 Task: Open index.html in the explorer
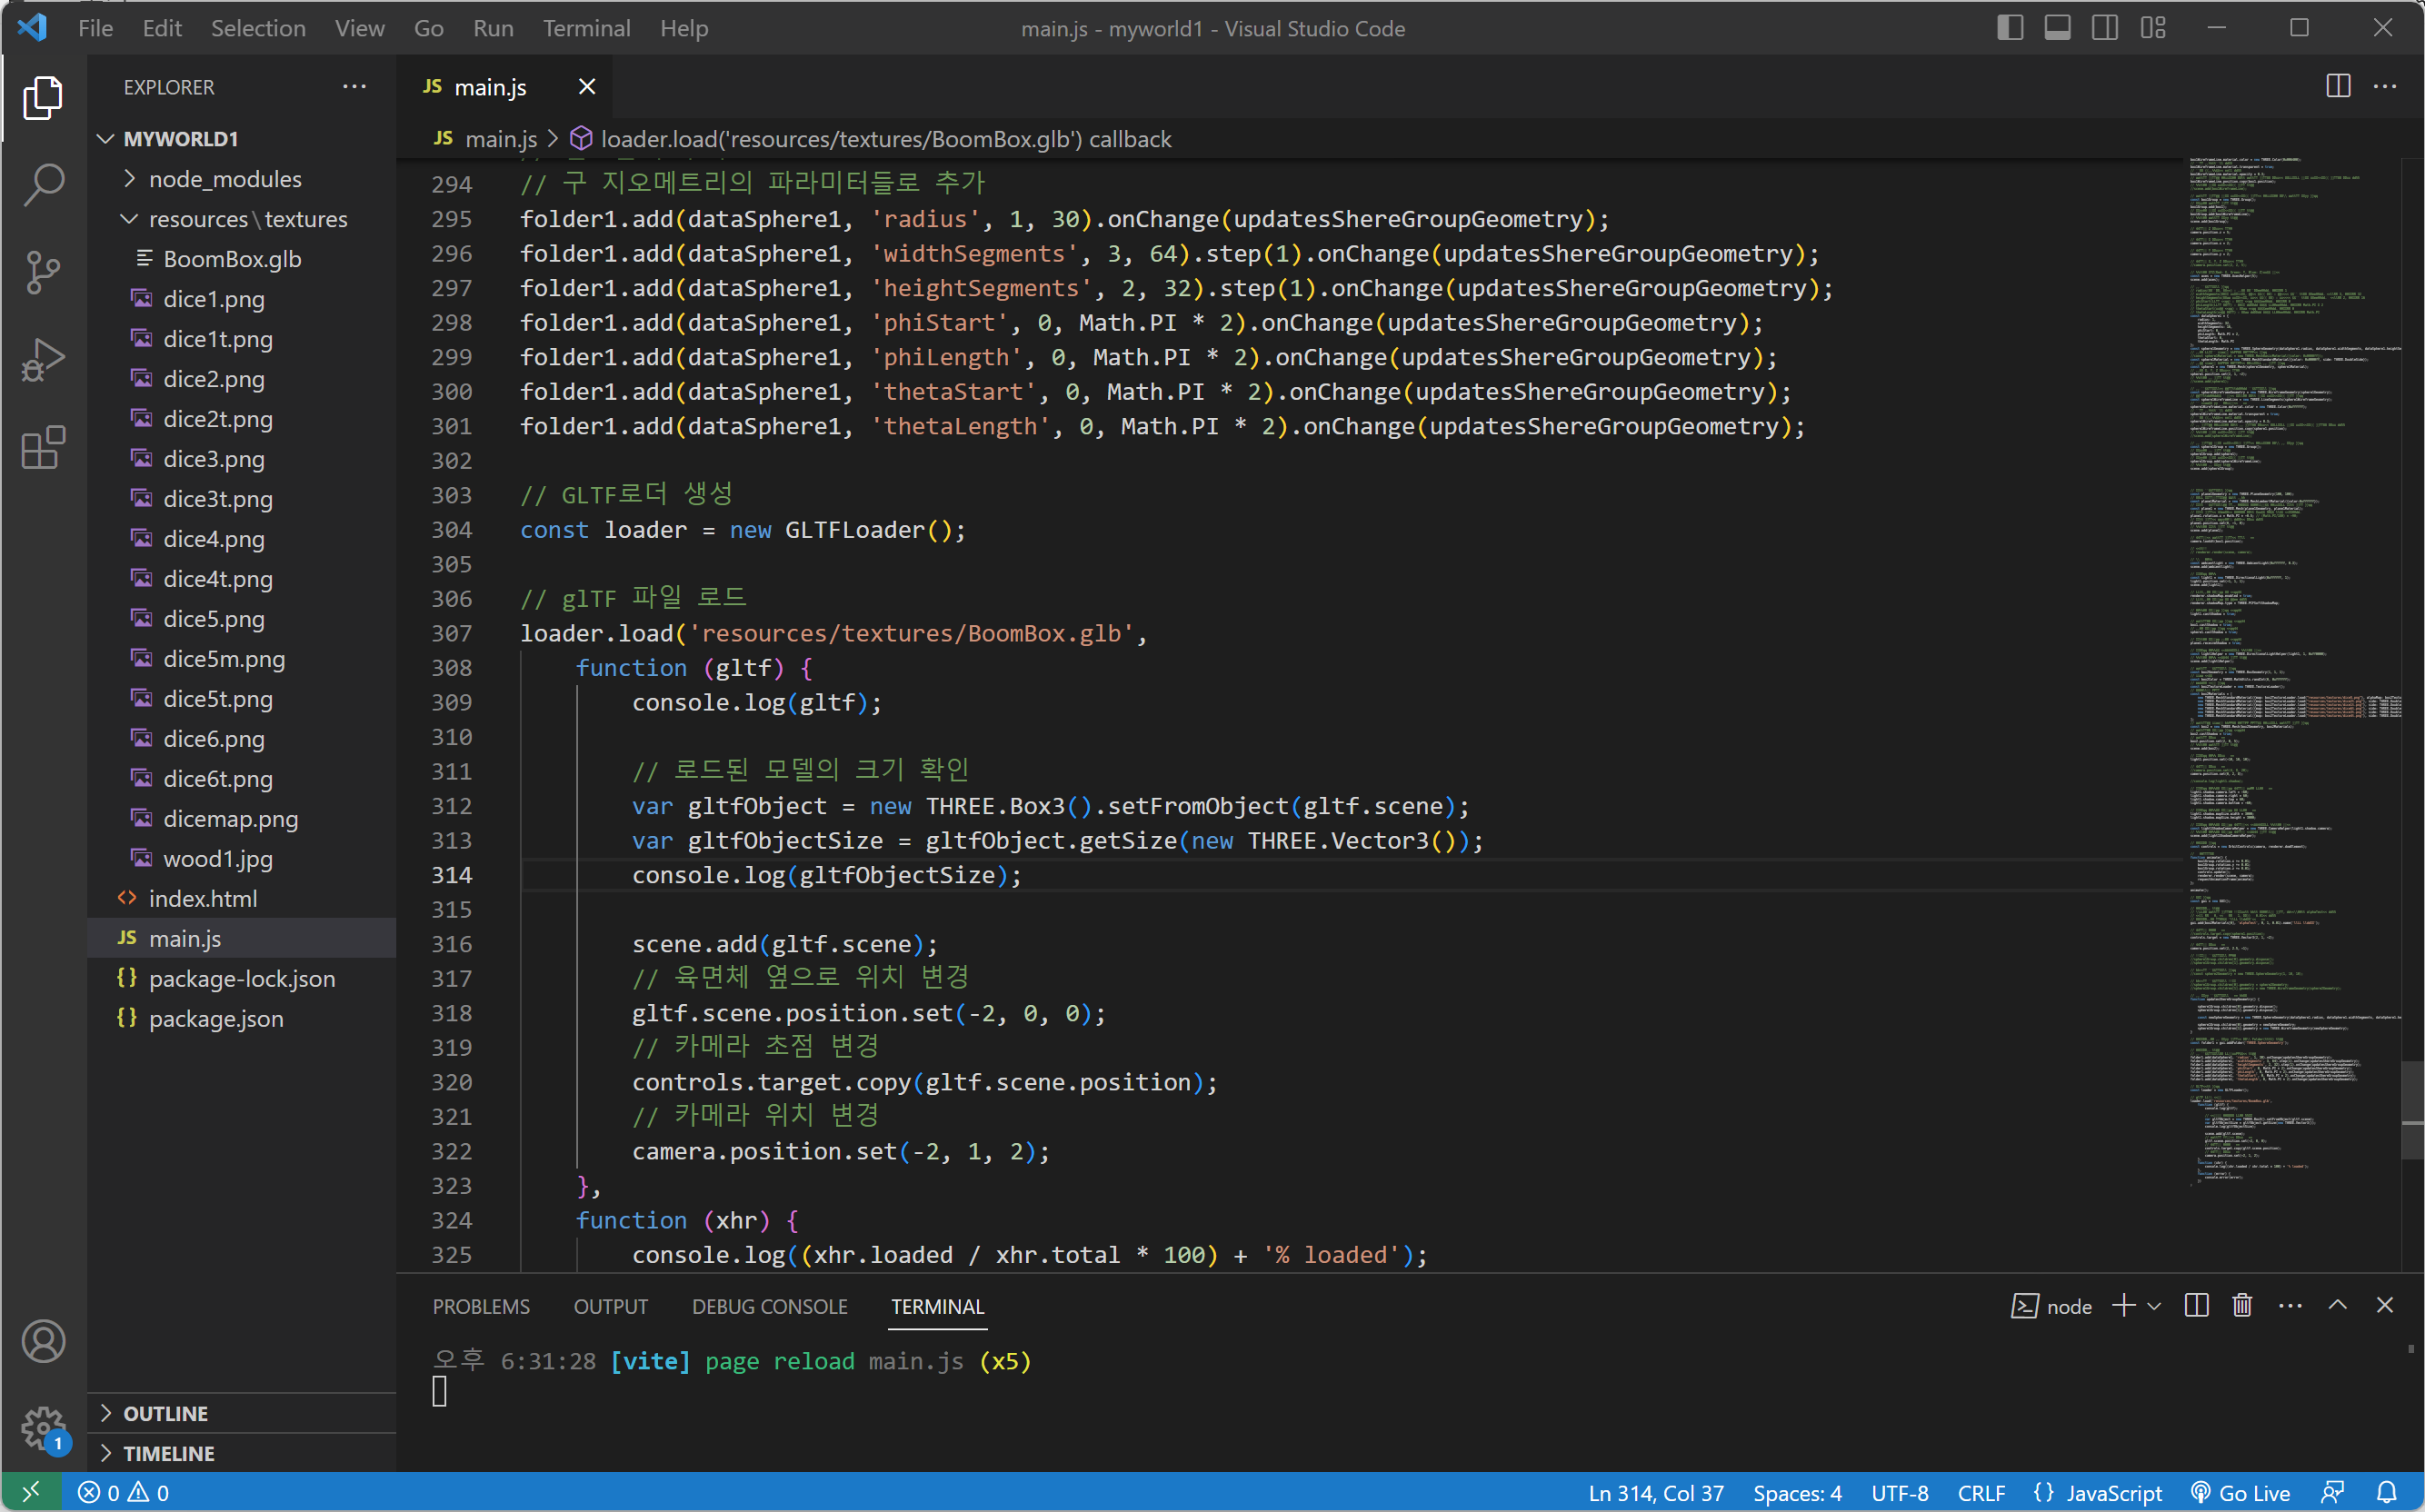click(202, 898)
